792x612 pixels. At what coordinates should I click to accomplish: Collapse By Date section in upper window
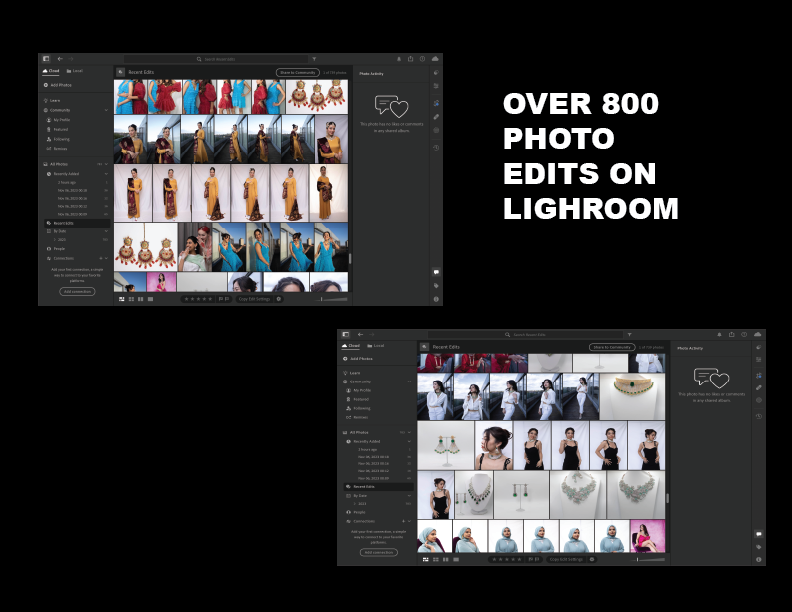[x=106, y=231]
